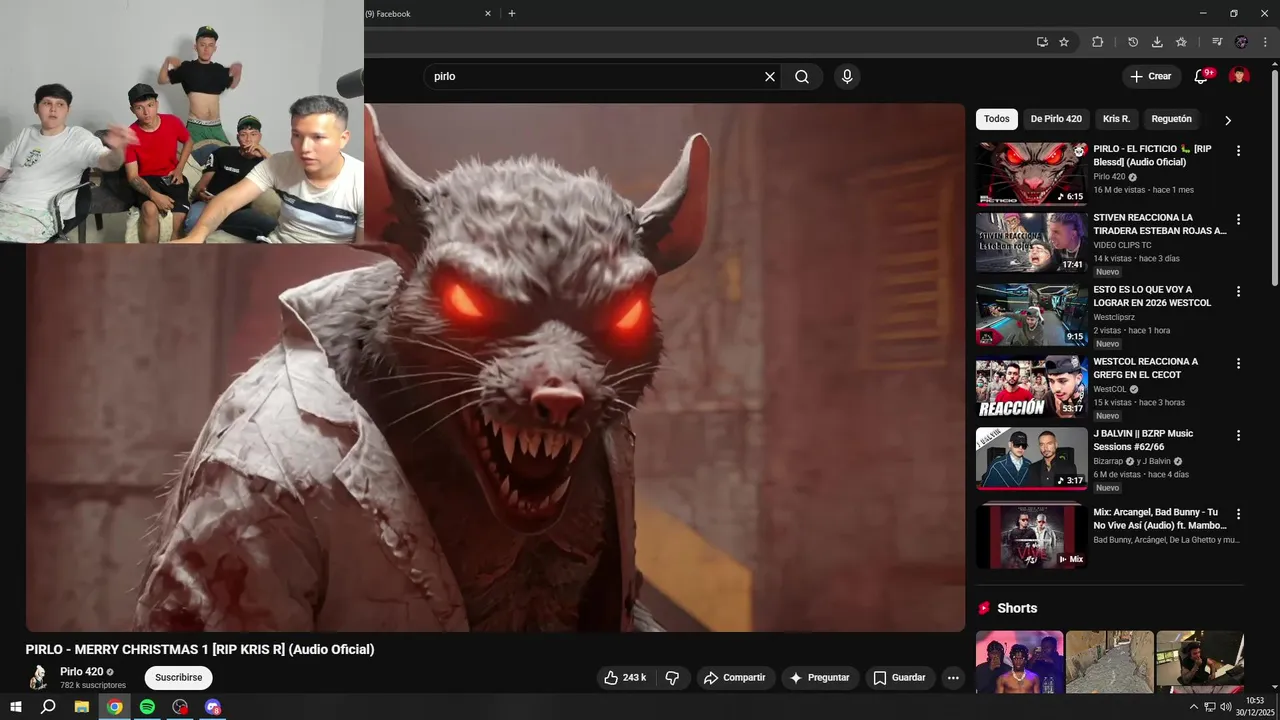
Task: Open options for 'Mix: Arcangel' playlist
Action: point(1238,514)
